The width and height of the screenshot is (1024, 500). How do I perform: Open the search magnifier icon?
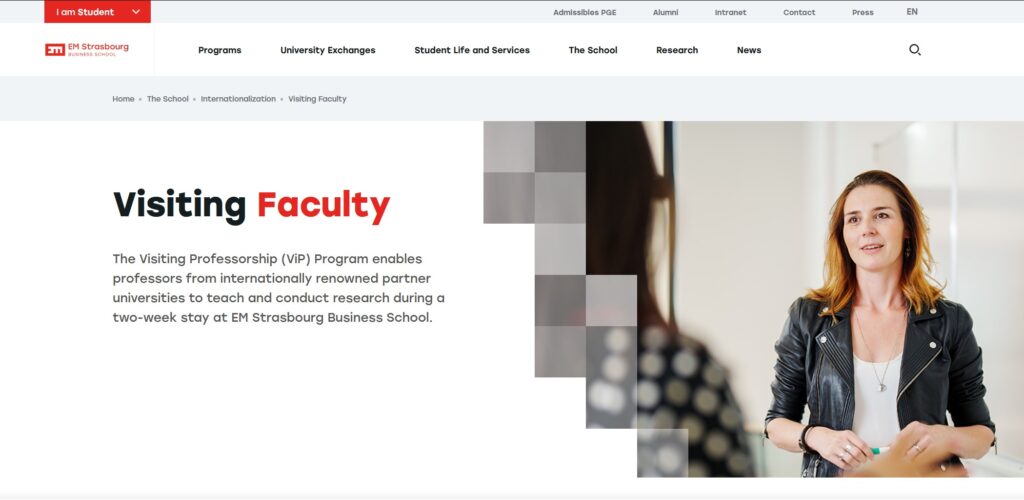click(x=914, y=50)
